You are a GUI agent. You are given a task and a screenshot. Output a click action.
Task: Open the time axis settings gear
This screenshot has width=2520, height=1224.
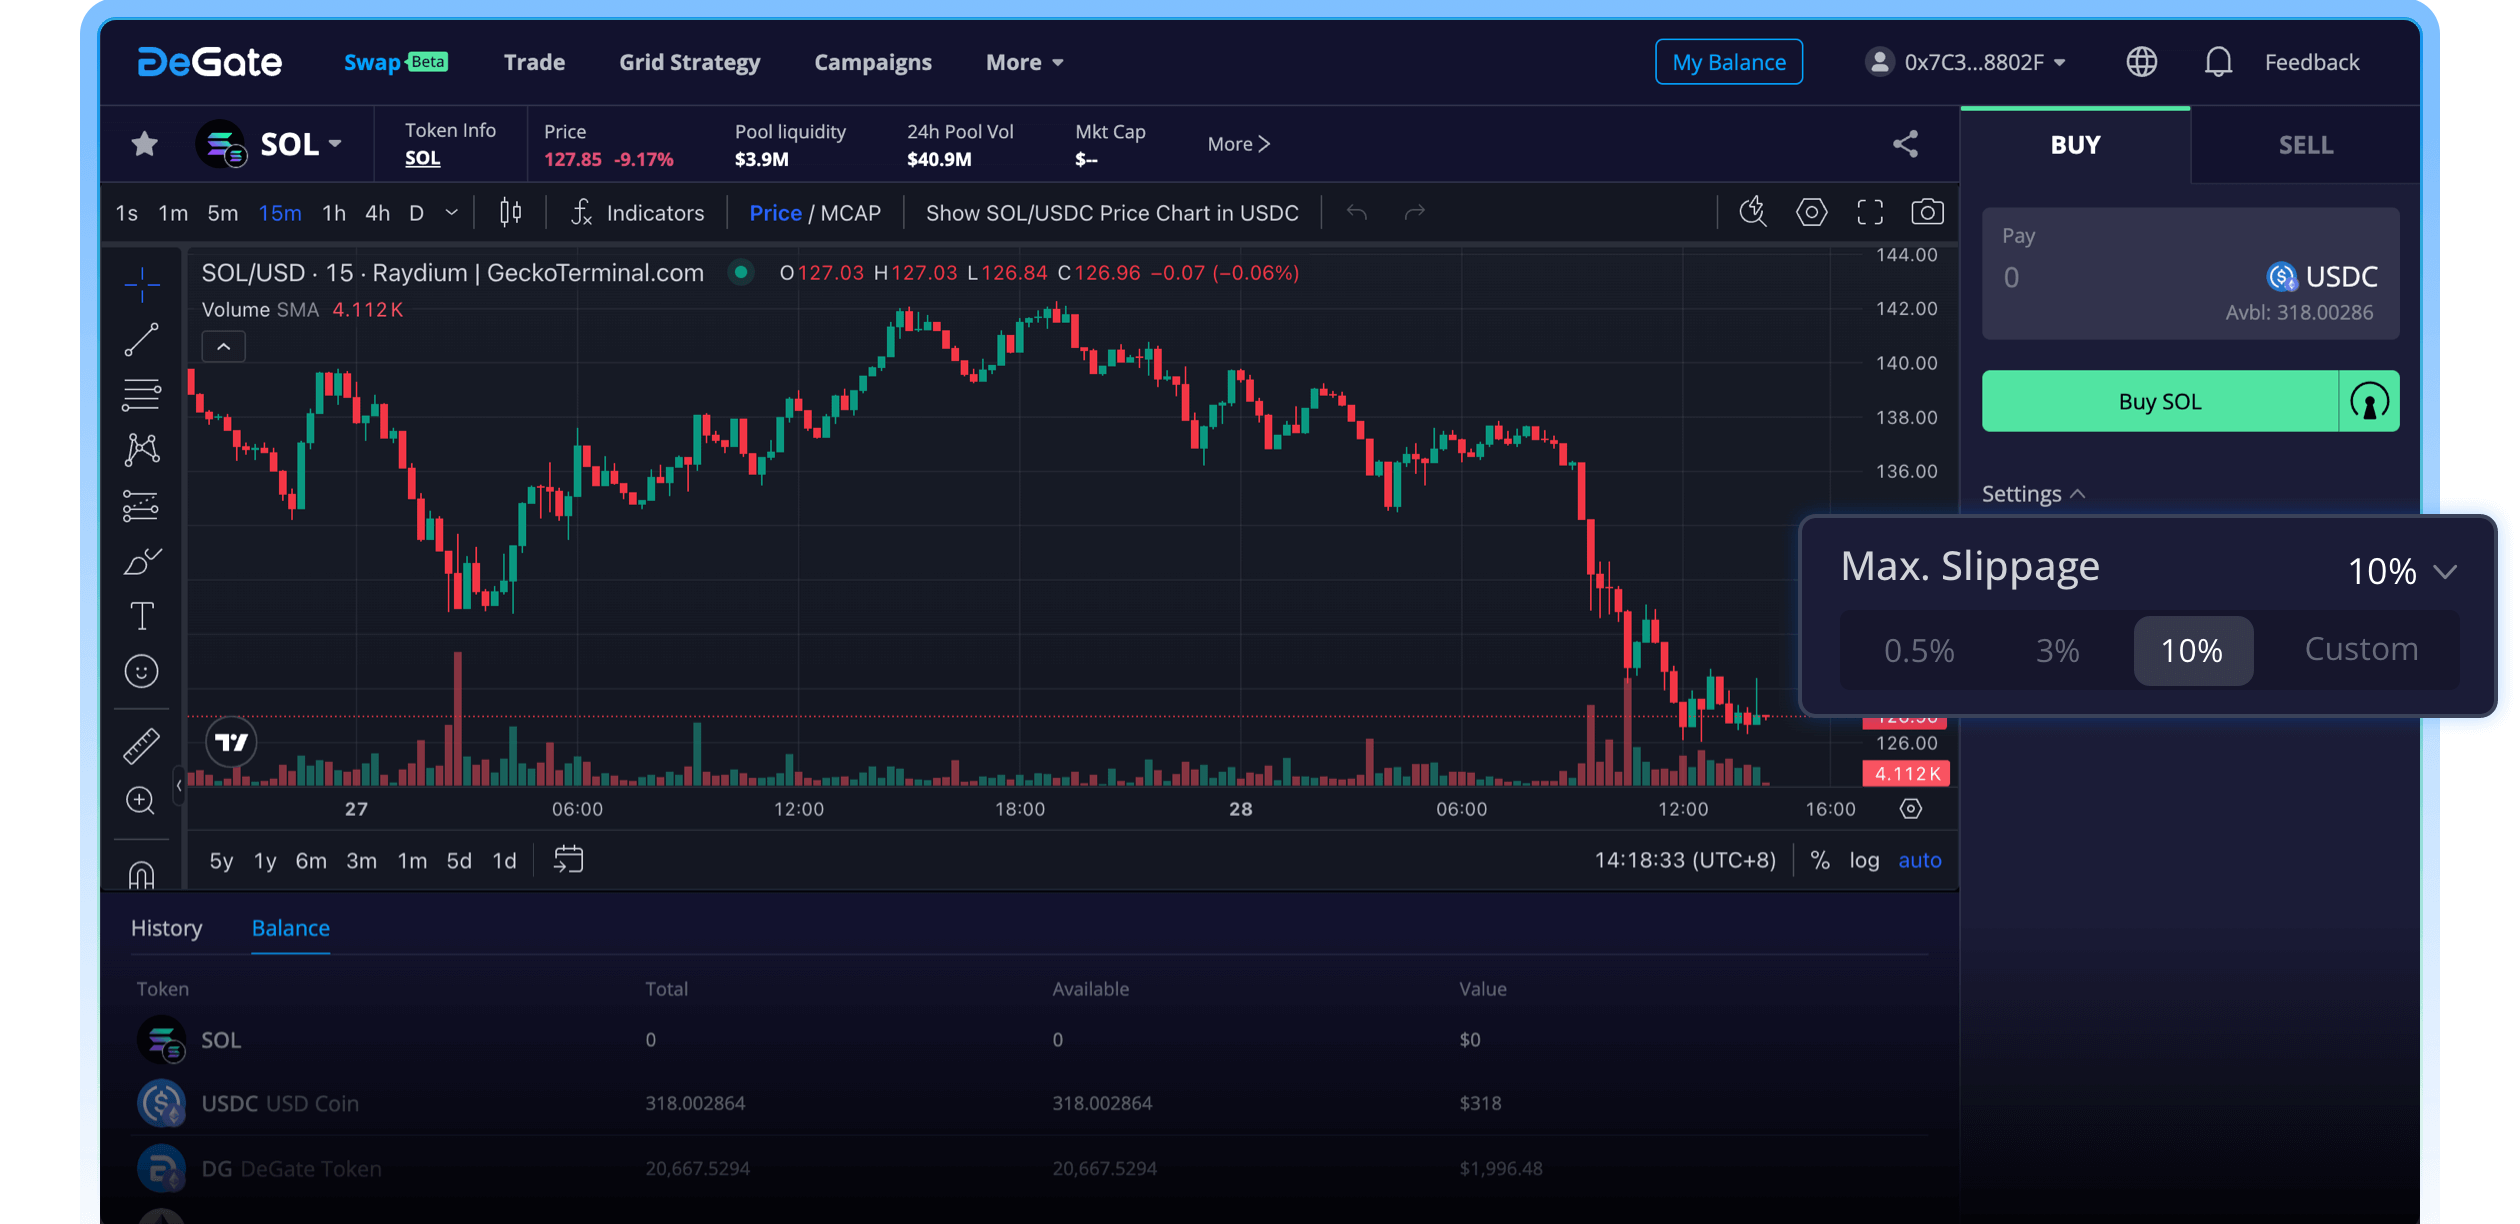coord(1911,809)
